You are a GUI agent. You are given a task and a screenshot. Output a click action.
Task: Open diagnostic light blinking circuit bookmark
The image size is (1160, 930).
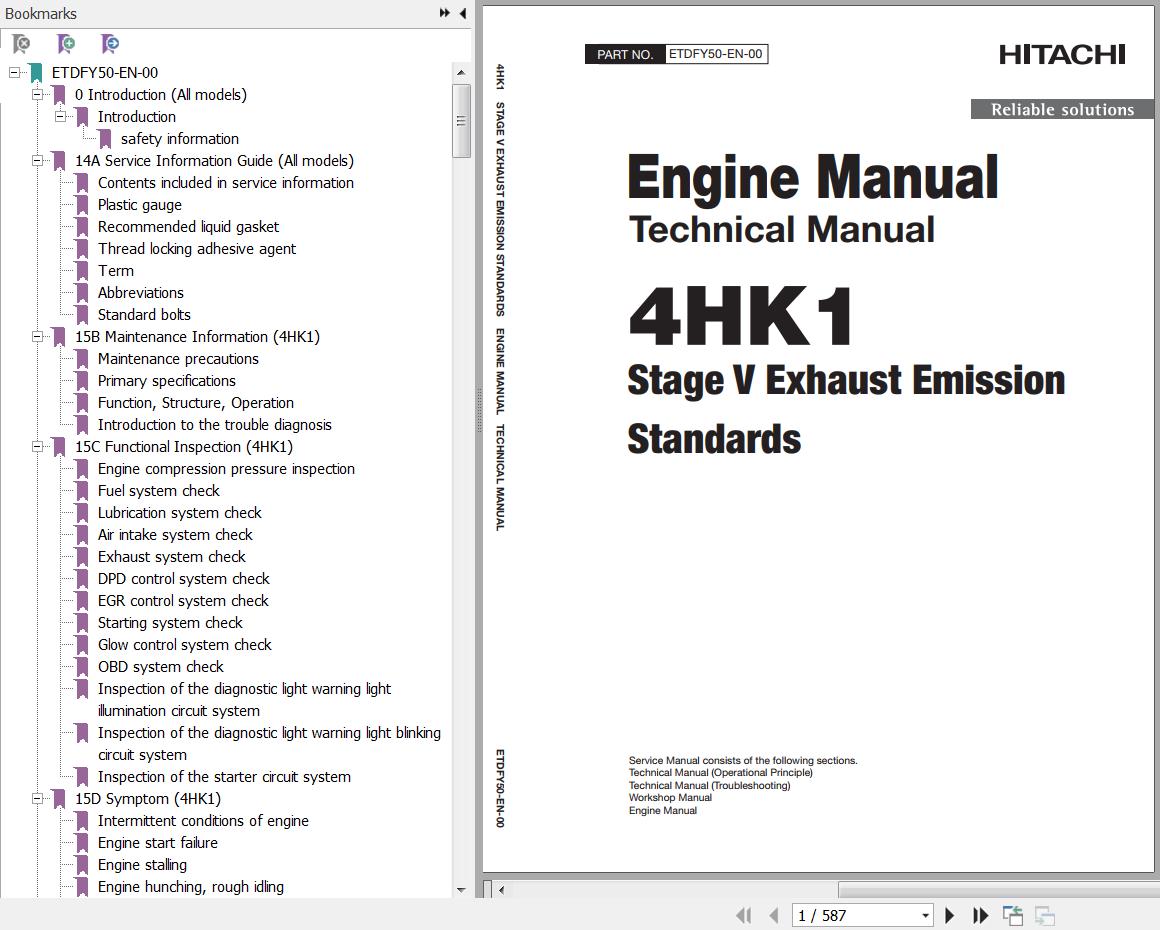click(x=269, y=744)
